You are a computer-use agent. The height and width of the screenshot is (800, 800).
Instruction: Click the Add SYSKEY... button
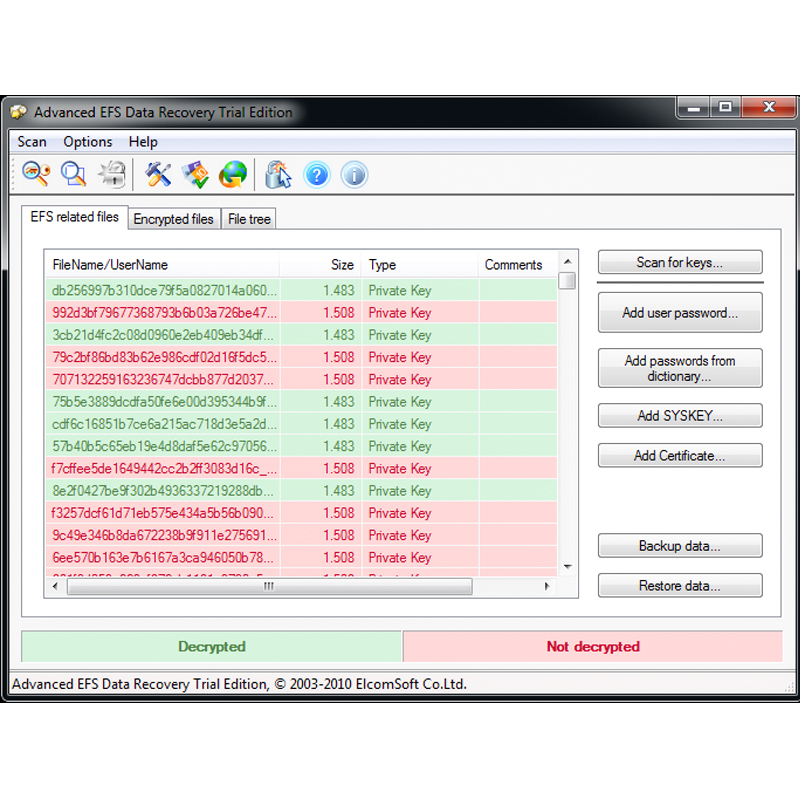coord(680,416)
